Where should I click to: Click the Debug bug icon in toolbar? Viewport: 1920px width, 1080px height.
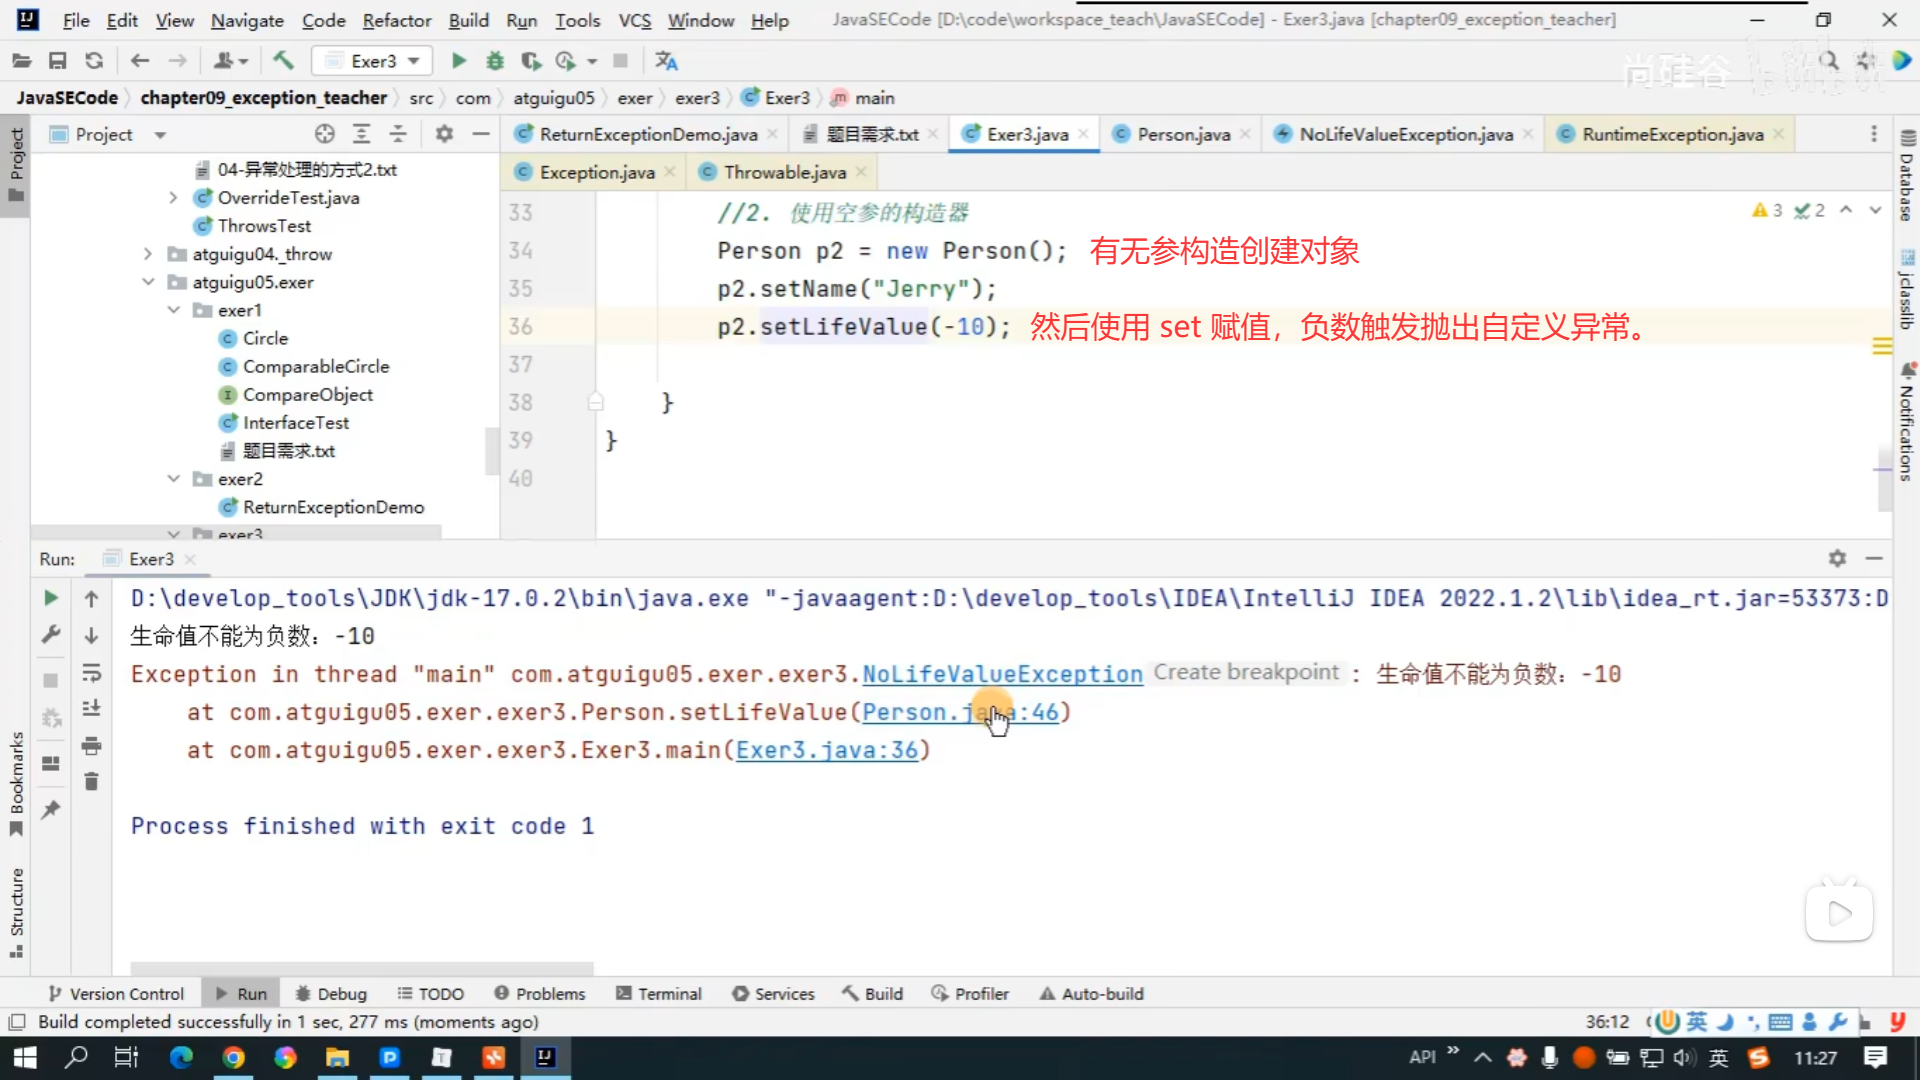(x=495, y=61)
